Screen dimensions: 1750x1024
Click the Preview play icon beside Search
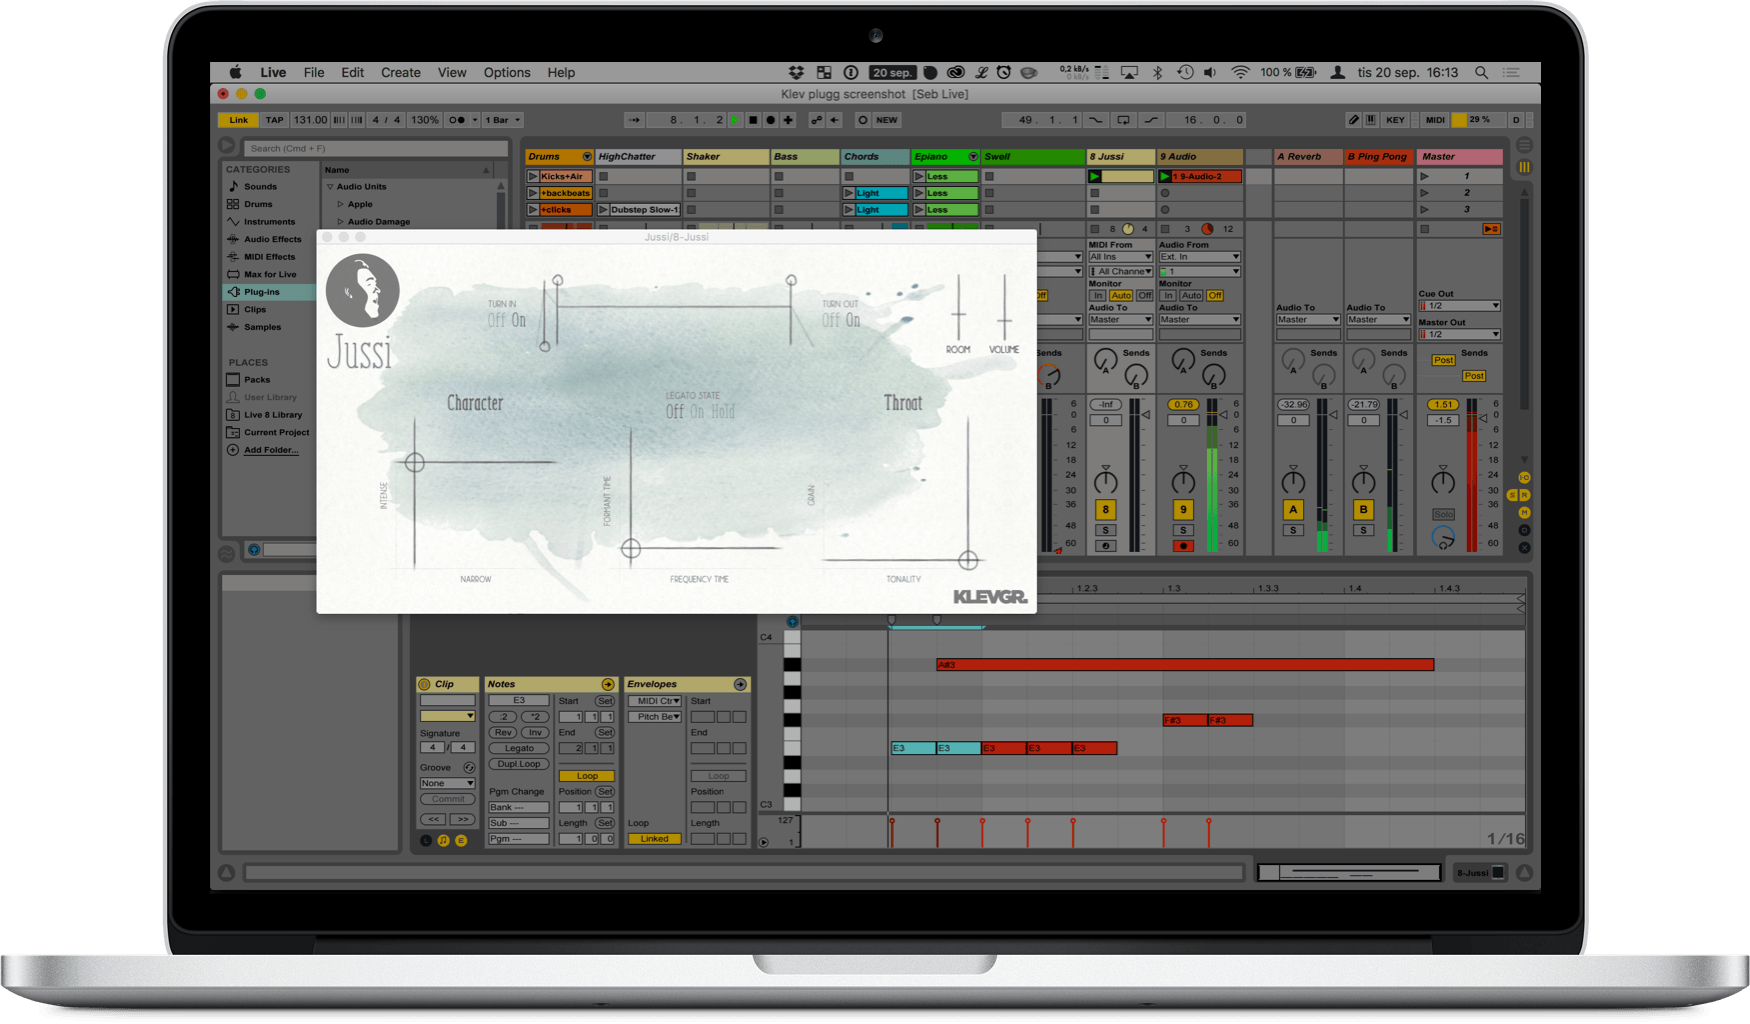(x=228, y=146)
